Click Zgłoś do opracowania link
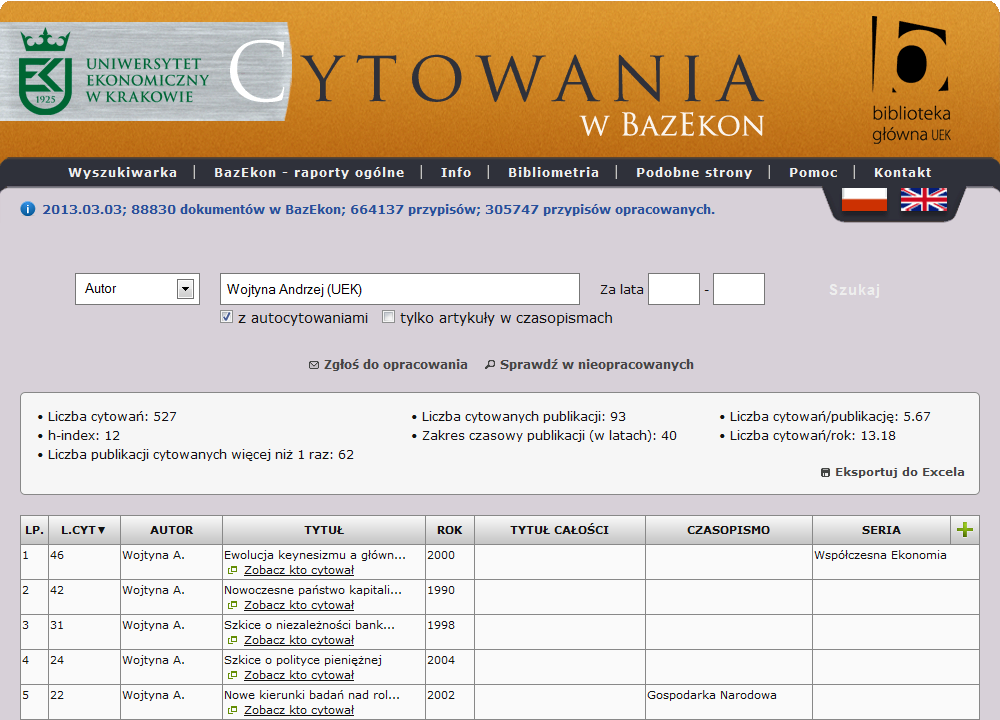1000x720 pixels. coord(395,365)
